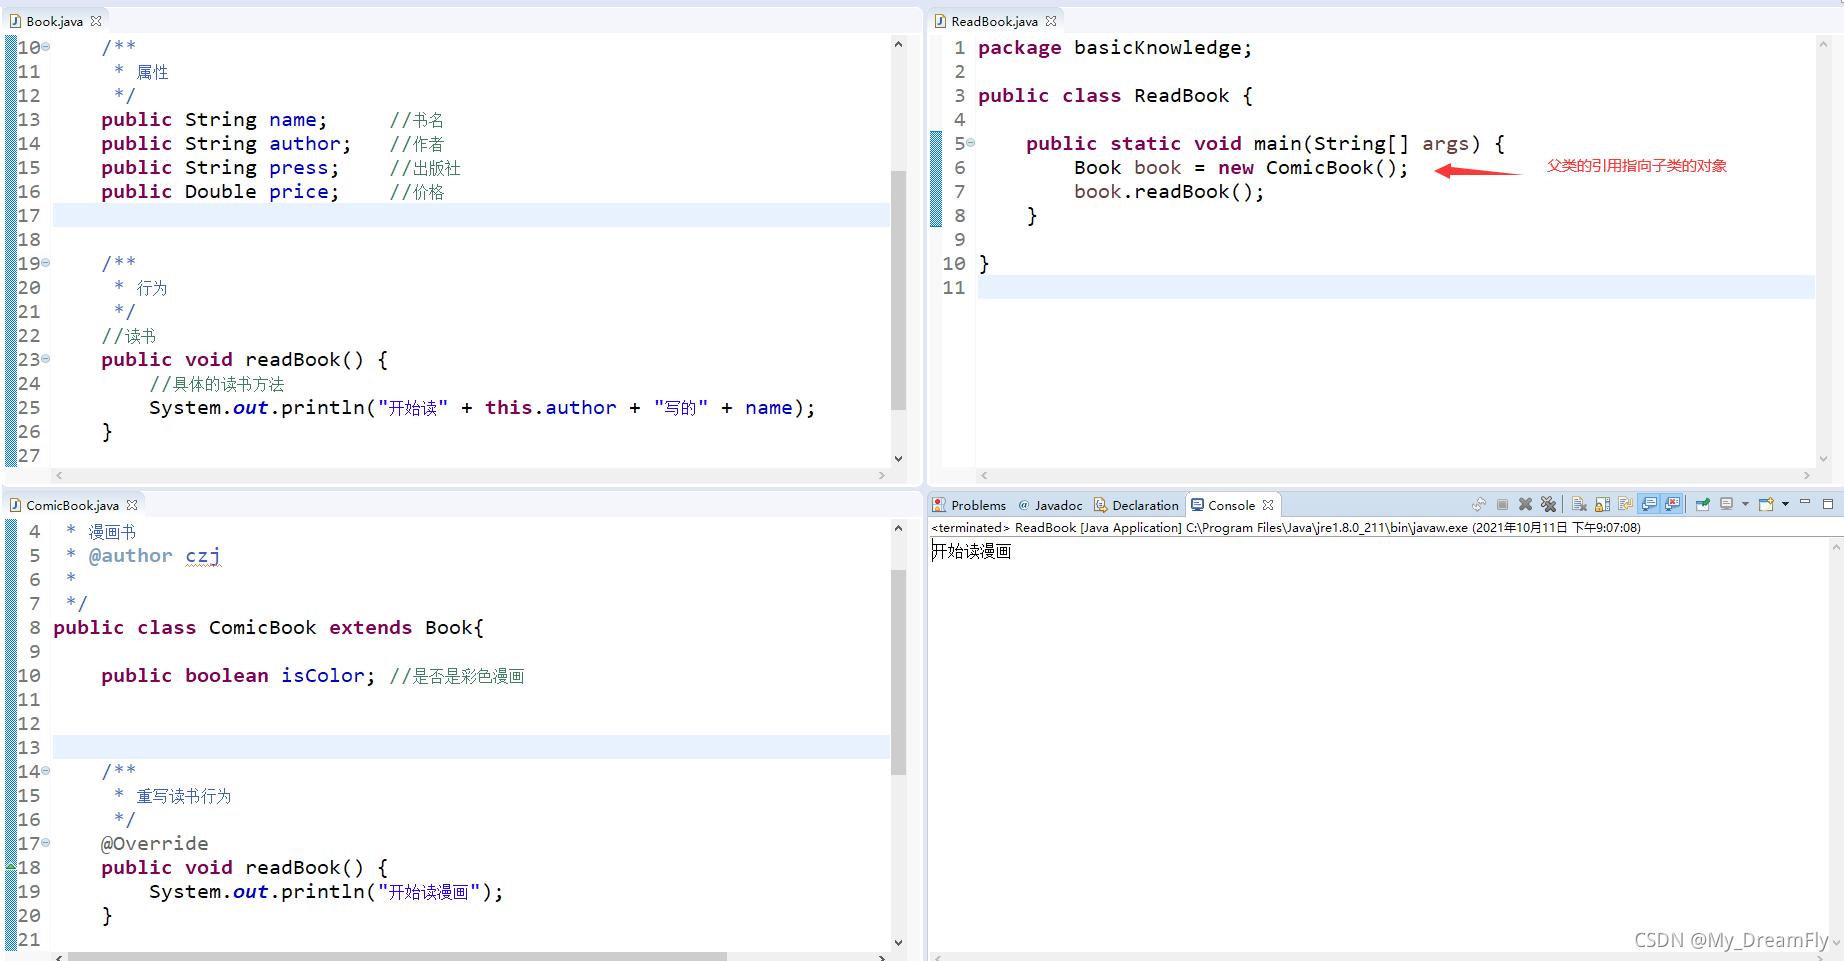The image size is (1844, 961).
Task: Click ReadBook.java horizontal scroll right arrow
Action: pyautogui.click(x=1806, y=476)
